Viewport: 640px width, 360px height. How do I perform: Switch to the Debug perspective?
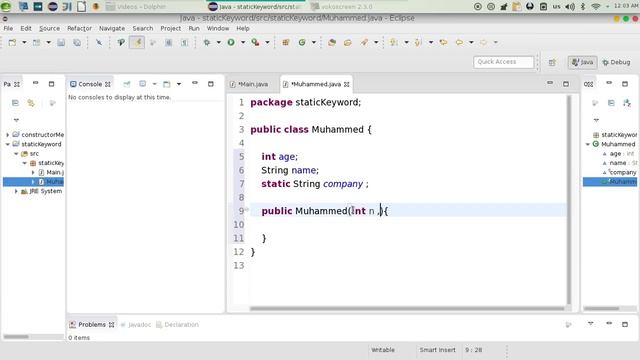(x=616, y=62)
